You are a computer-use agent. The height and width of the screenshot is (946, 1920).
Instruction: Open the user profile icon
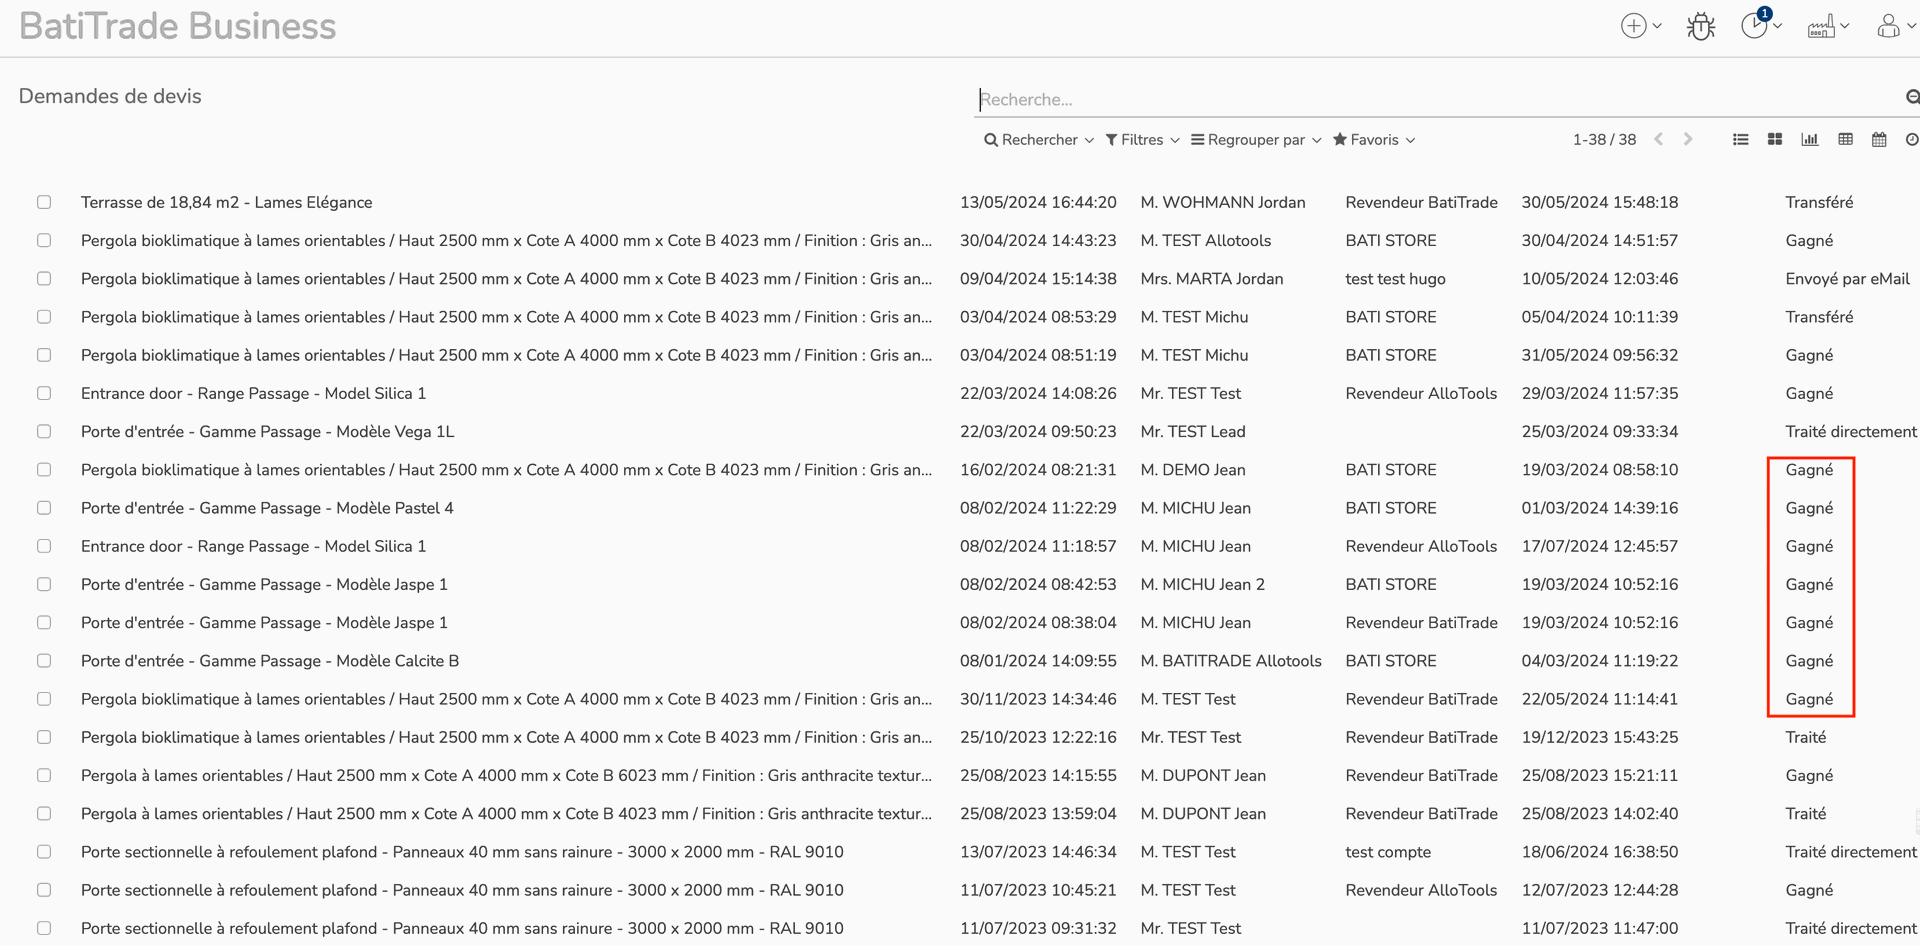click(1888, 26)
